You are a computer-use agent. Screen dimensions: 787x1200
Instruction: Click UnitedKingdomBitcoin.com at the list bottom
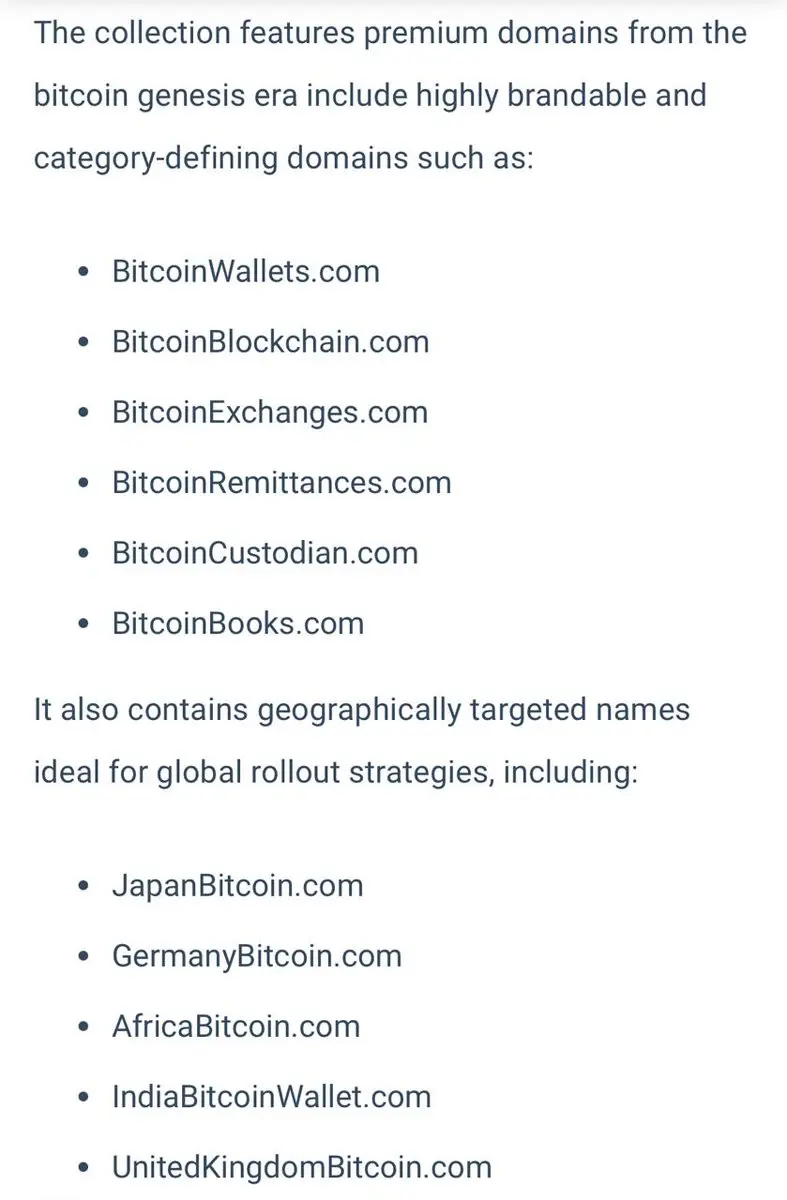pos(302,1167)
